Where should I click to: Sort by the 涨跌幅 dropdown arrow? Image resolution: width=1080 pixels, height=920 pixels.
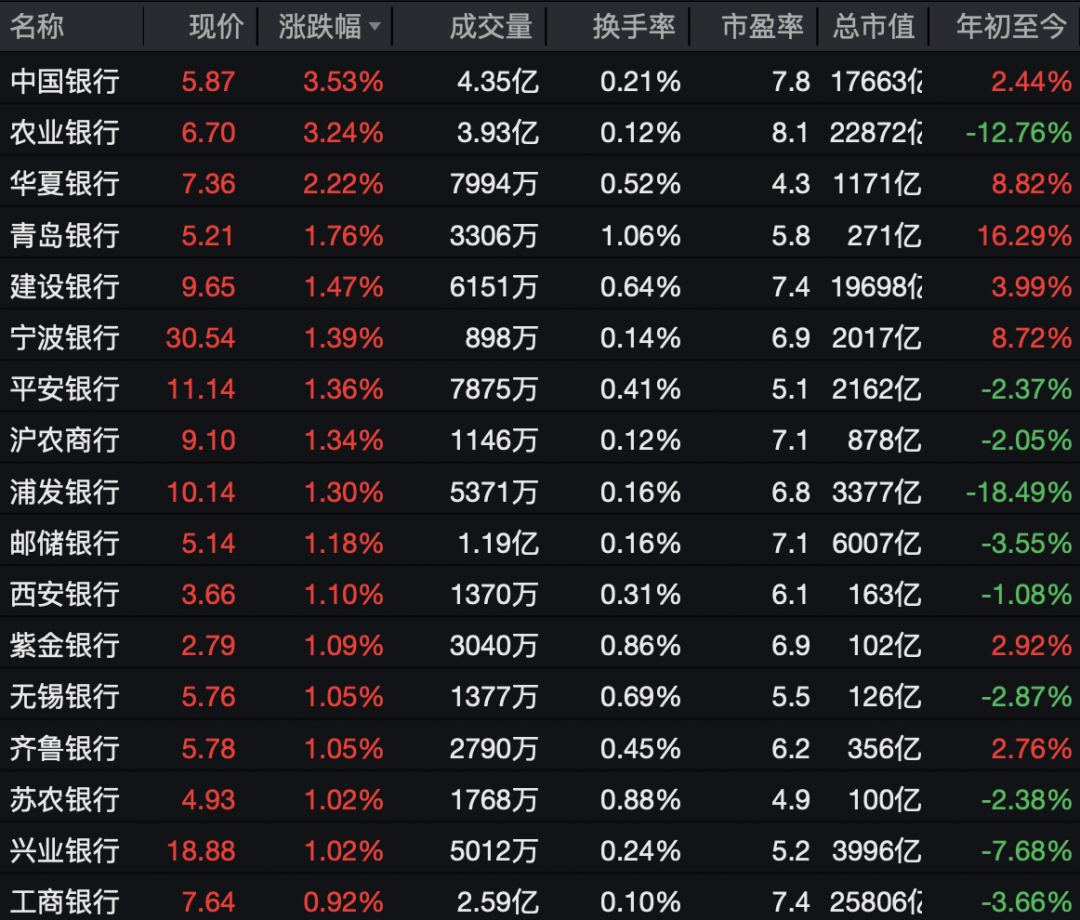coord(375,27)
